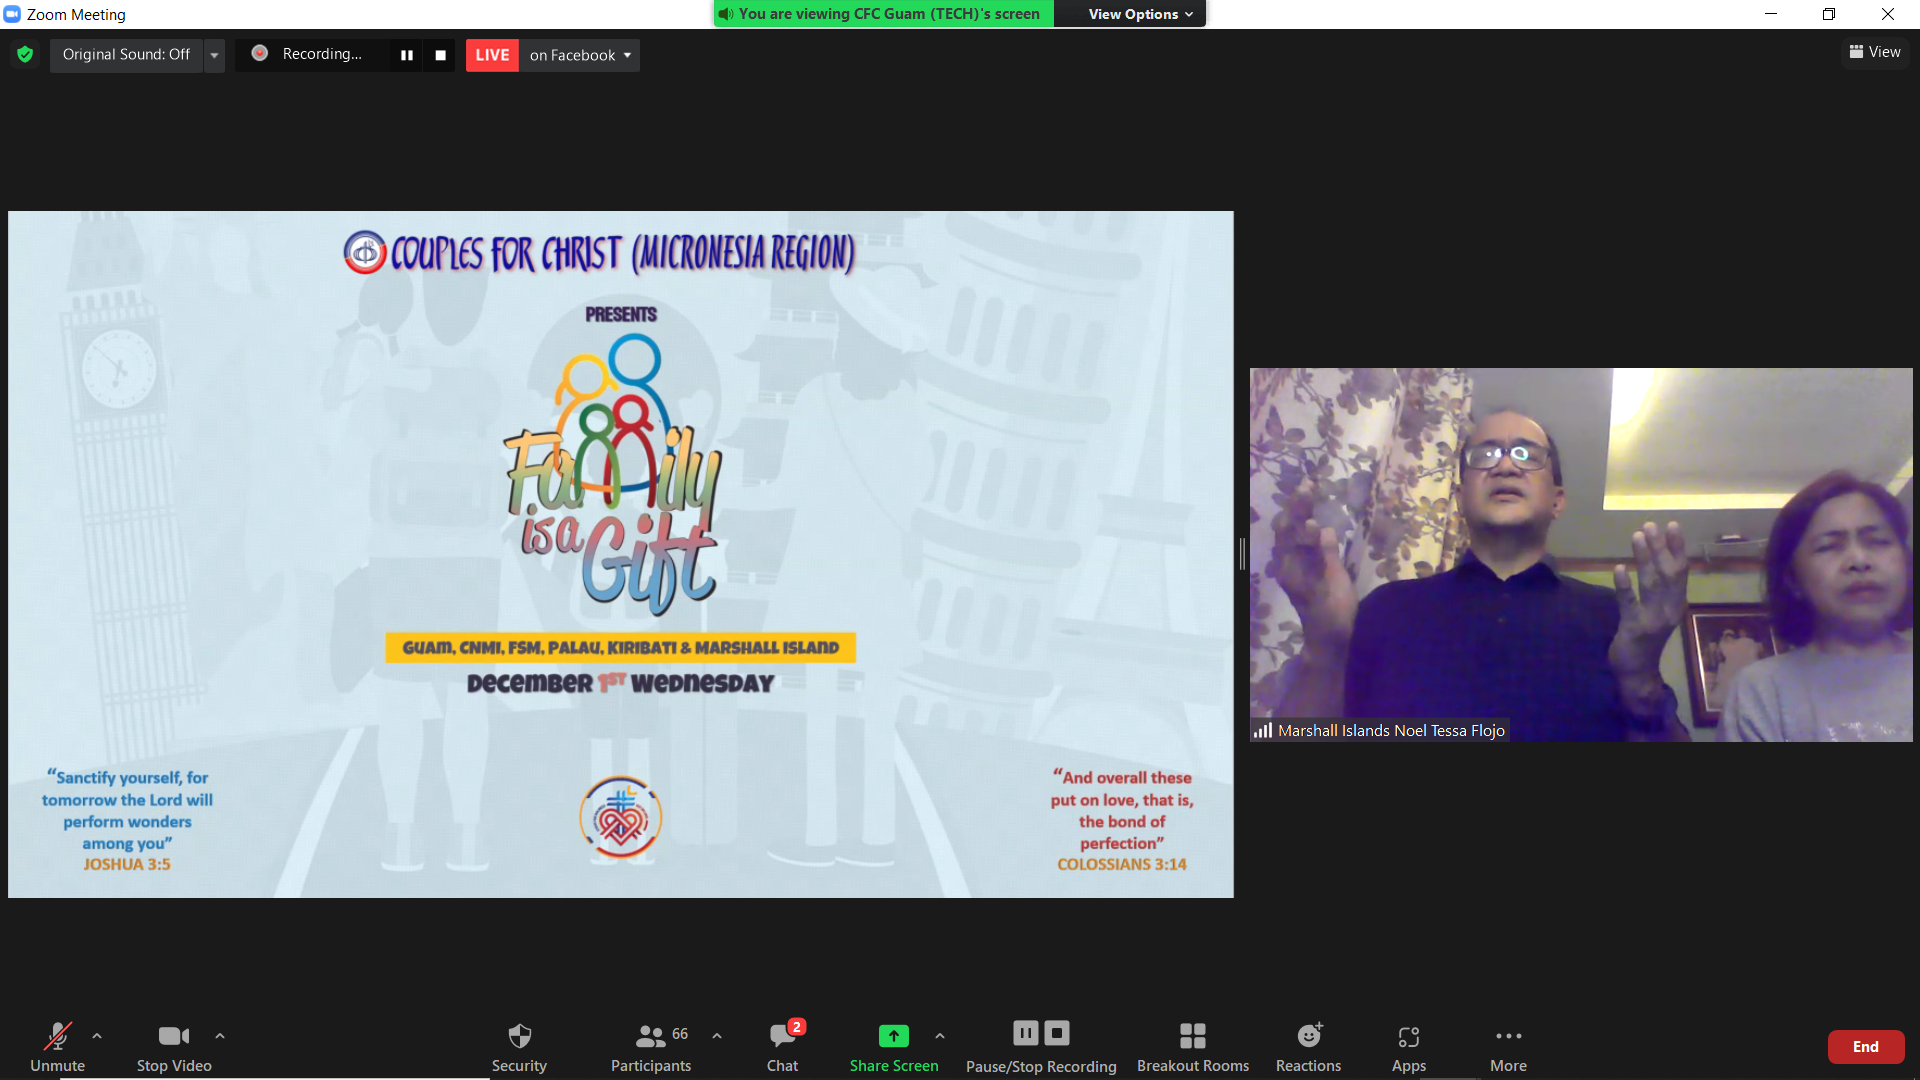Click Pause/Stop Recording label

click(x=1041, y=1066)
